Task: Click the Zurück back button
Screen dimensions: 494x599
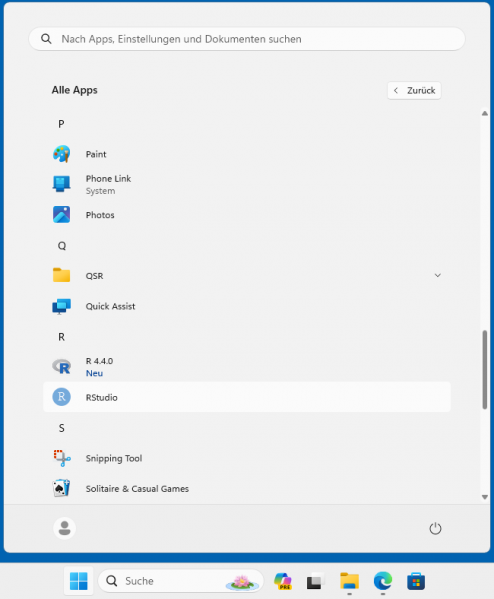Action: 414,91
